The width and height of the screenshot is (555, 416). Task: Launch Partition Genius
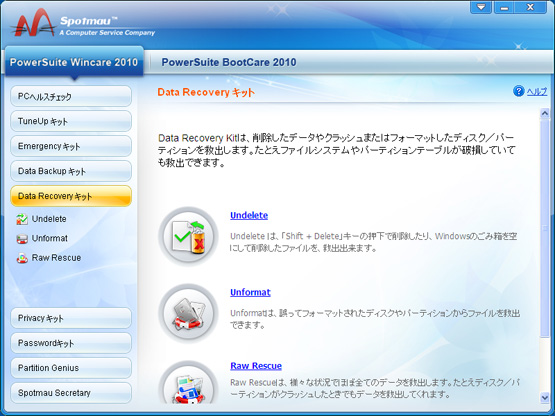click(x=71, y=368)
